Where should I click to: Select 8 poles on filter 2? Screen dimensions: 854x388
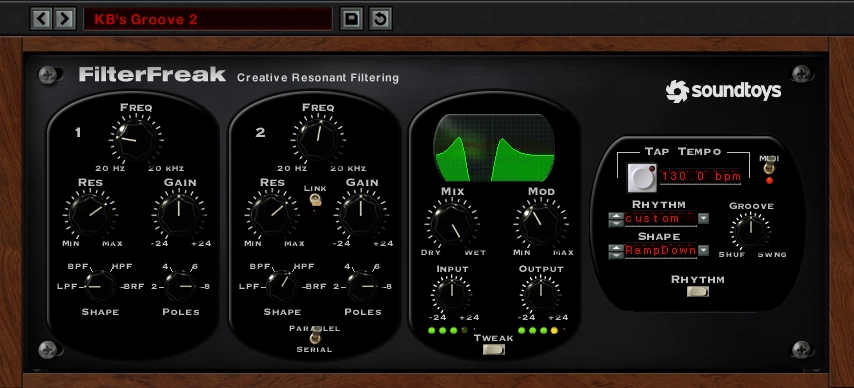(x=388, y=286)
